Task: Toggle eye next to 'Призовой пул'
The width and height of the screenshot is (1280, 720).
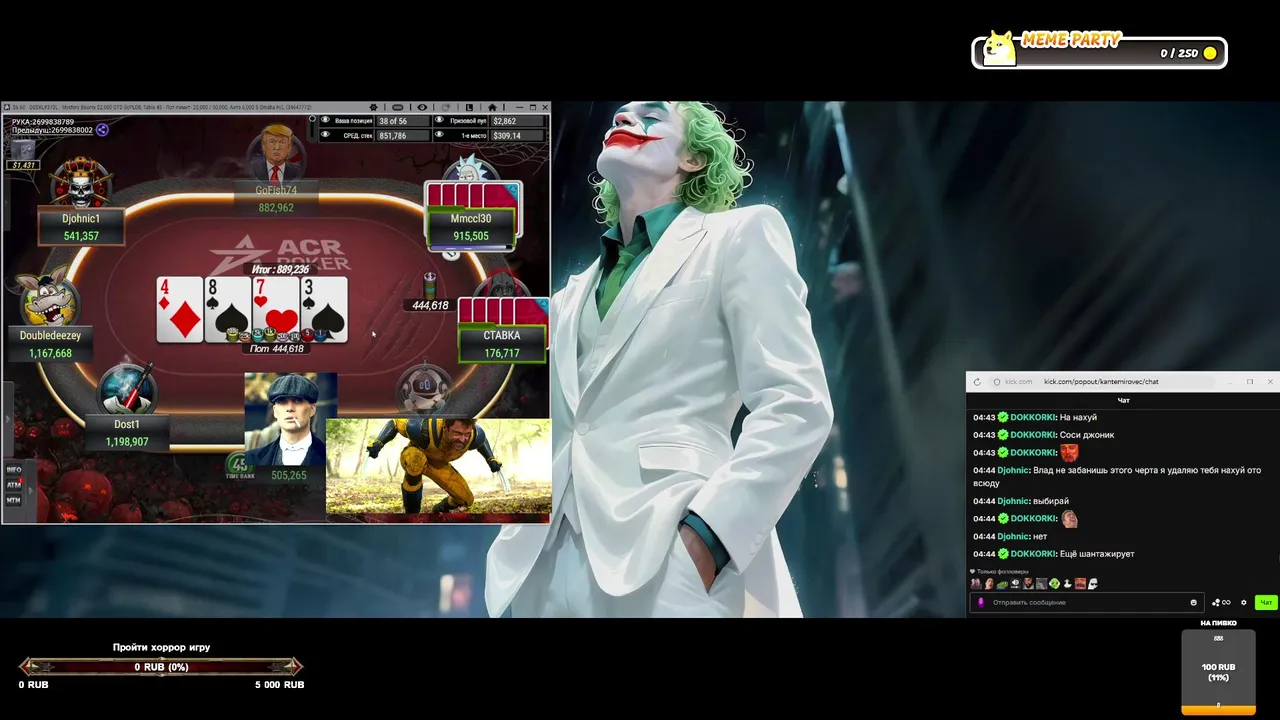Action: pyautogui.click(x=439, y=120)
